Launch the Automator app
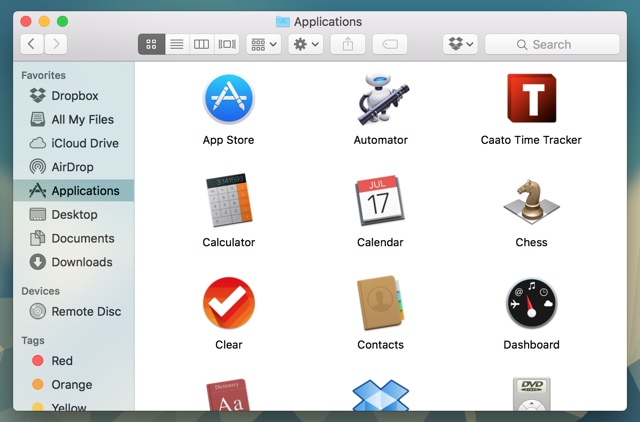Image resolution: width=640 pixels, height=422 pixels. pos(383,98)
